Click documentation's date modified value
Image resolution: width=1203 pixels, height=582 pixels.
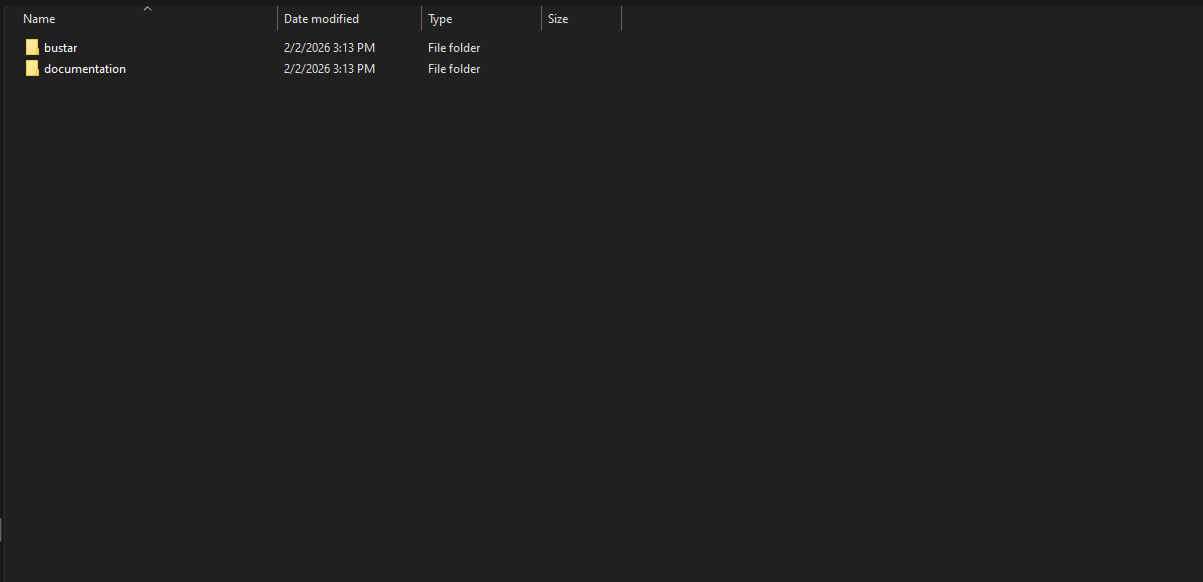tap(329, 69)
